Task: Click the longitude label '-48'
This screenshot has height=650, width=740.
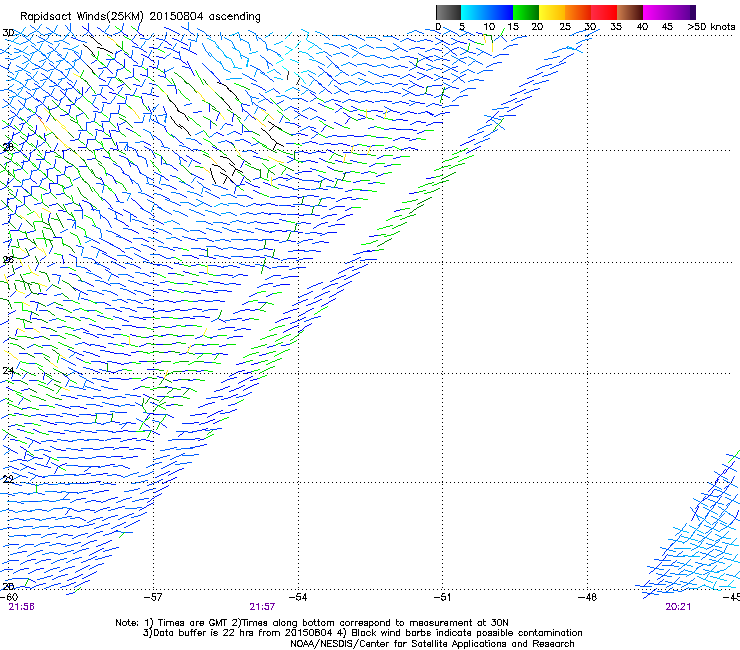Action: click(x=587, y=597)
